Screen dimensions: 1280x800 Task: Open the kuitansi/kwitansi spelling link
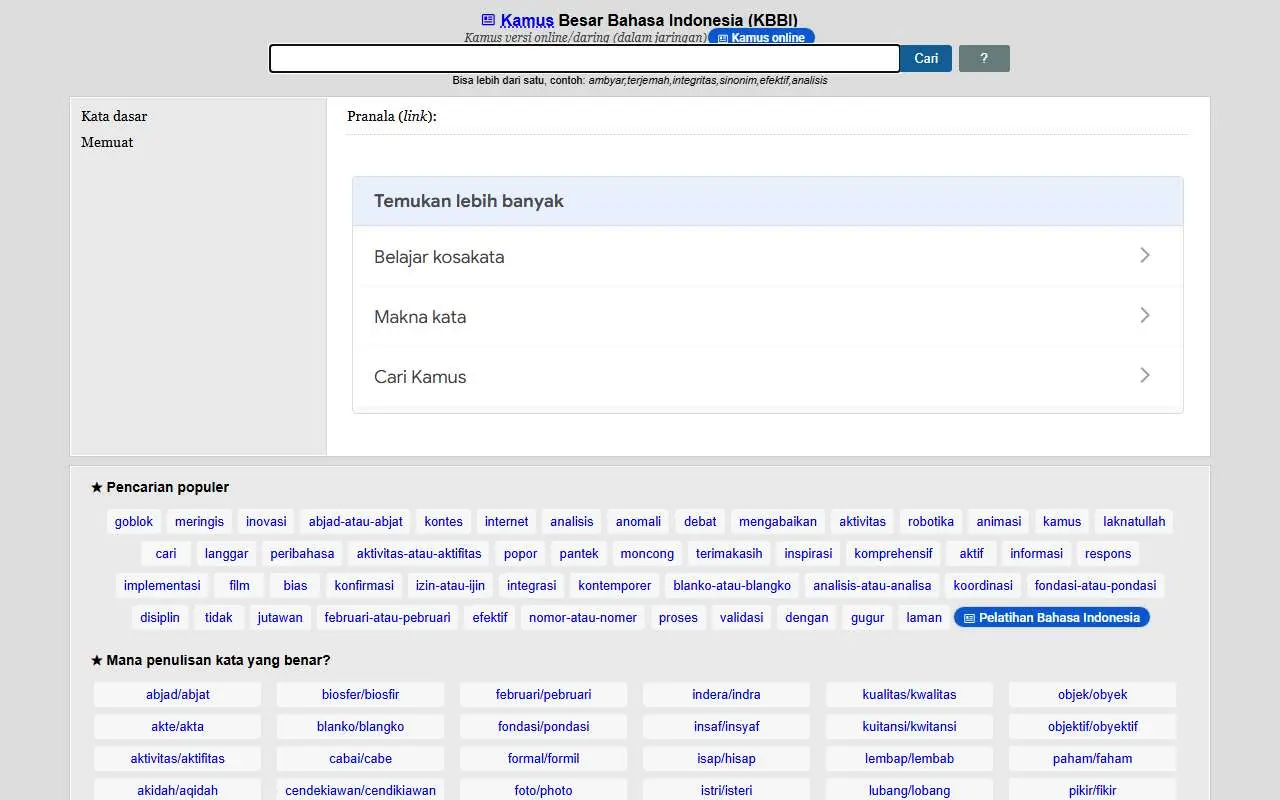pyautogui.click(x=909, y=726)
